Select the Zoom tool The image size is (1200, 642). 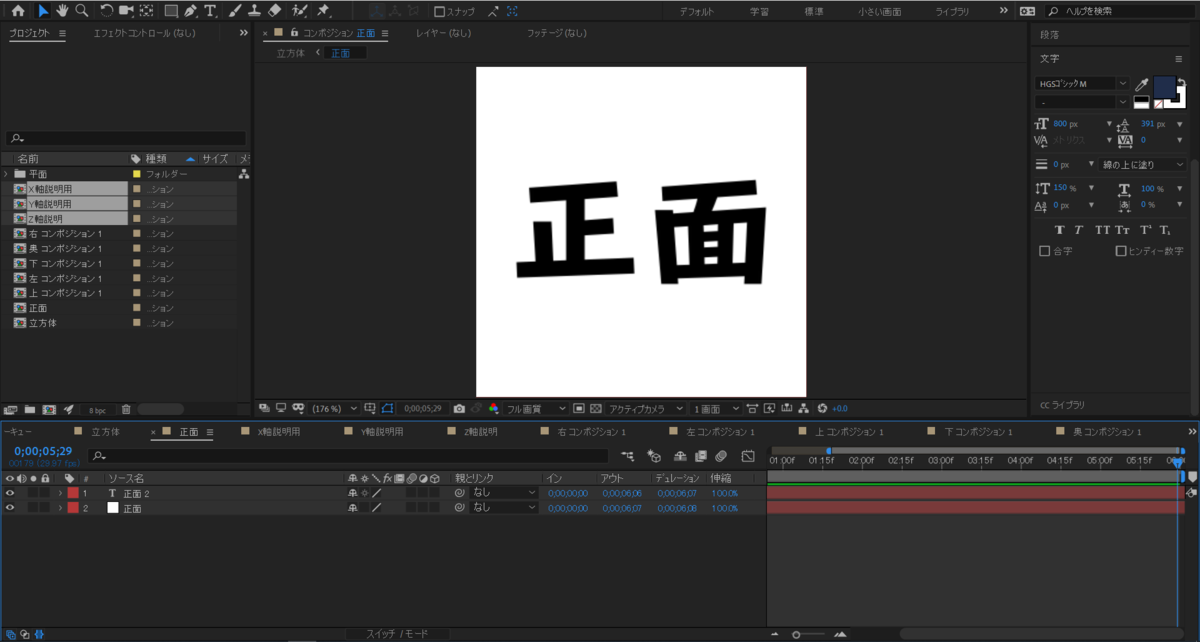tap(82, 11)
